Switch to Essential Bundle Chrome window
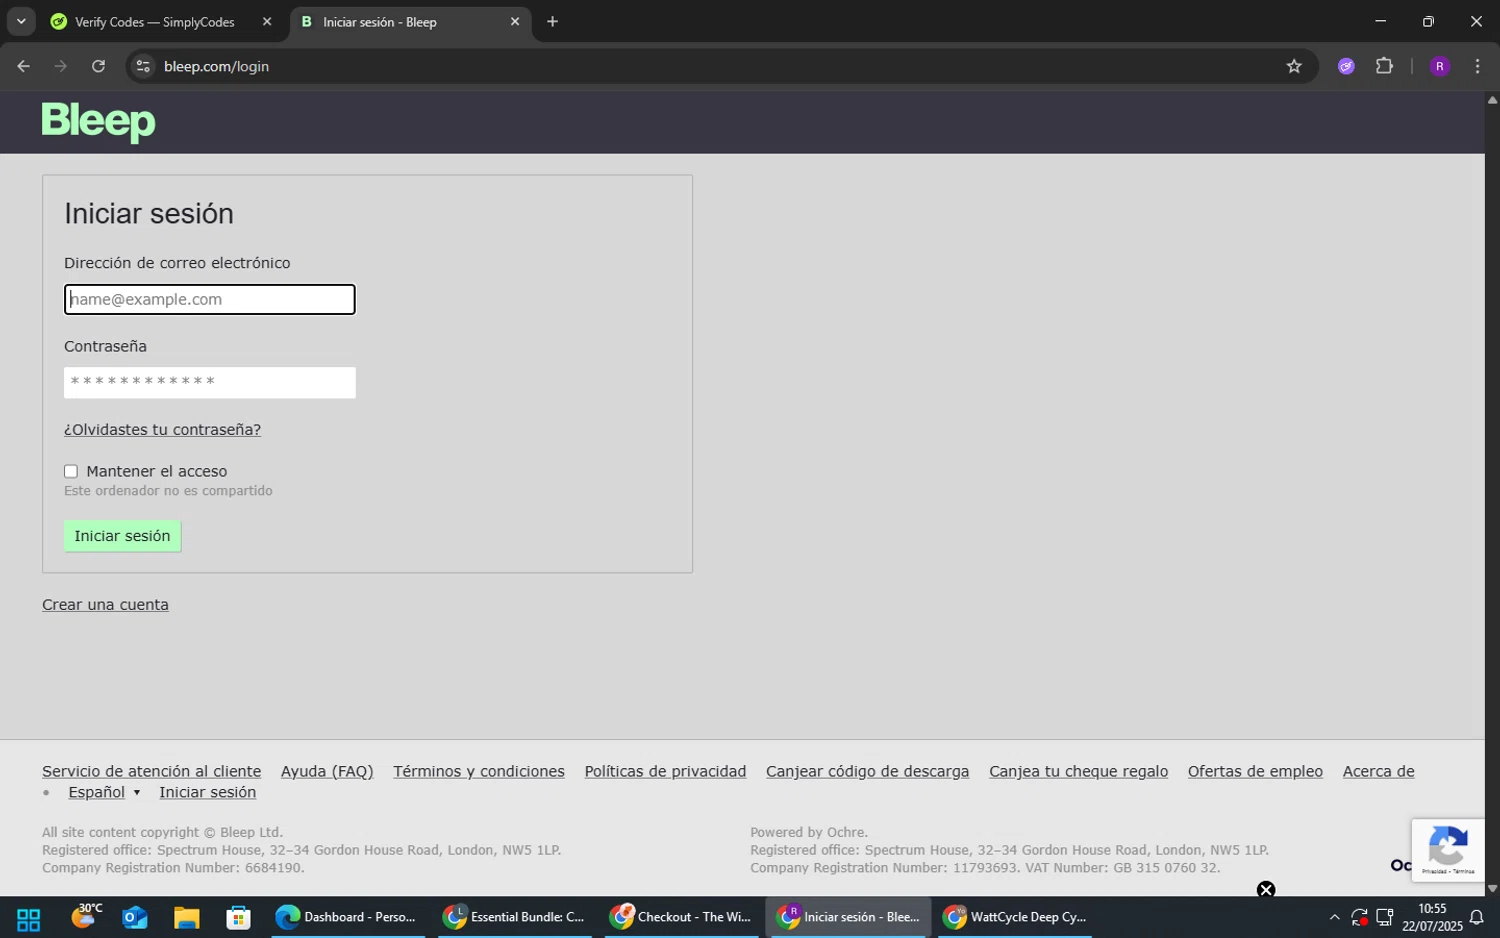The height and width of the screenshot is (938, 1500). (514, 917)
